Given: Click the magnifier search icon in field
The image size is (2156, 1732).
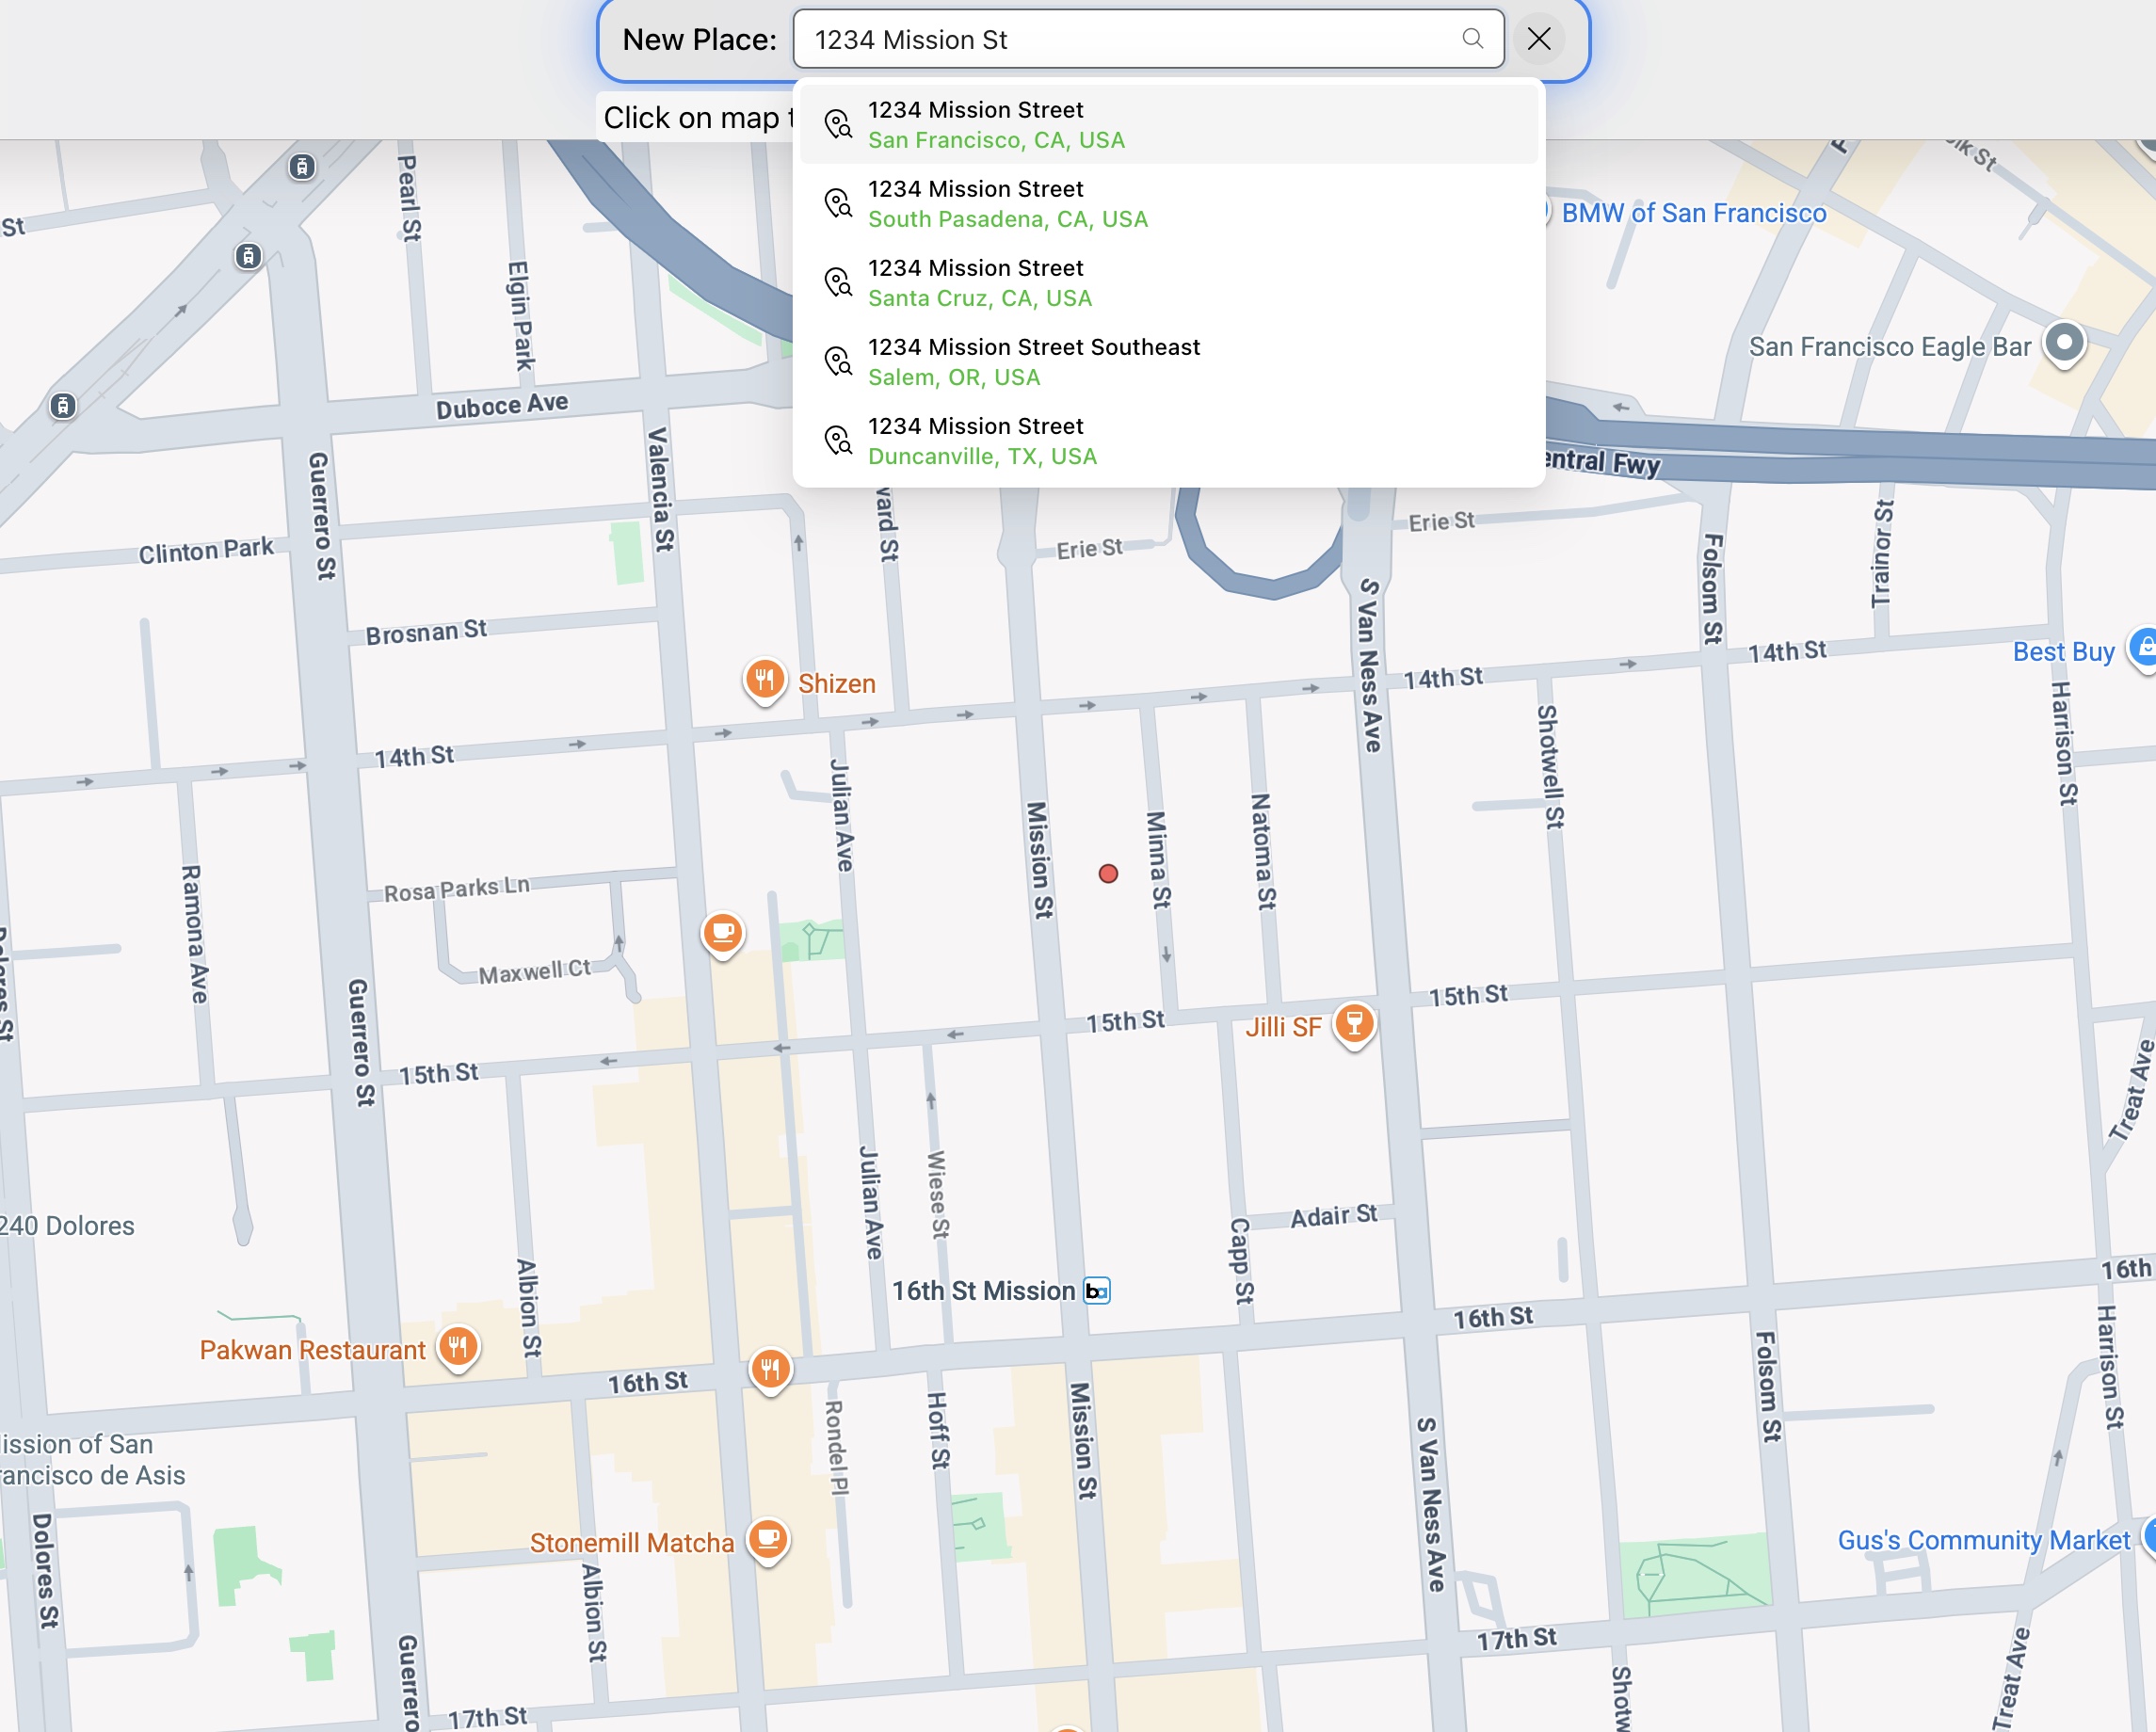Looking at the screenshot, I should coord(1472,39).
